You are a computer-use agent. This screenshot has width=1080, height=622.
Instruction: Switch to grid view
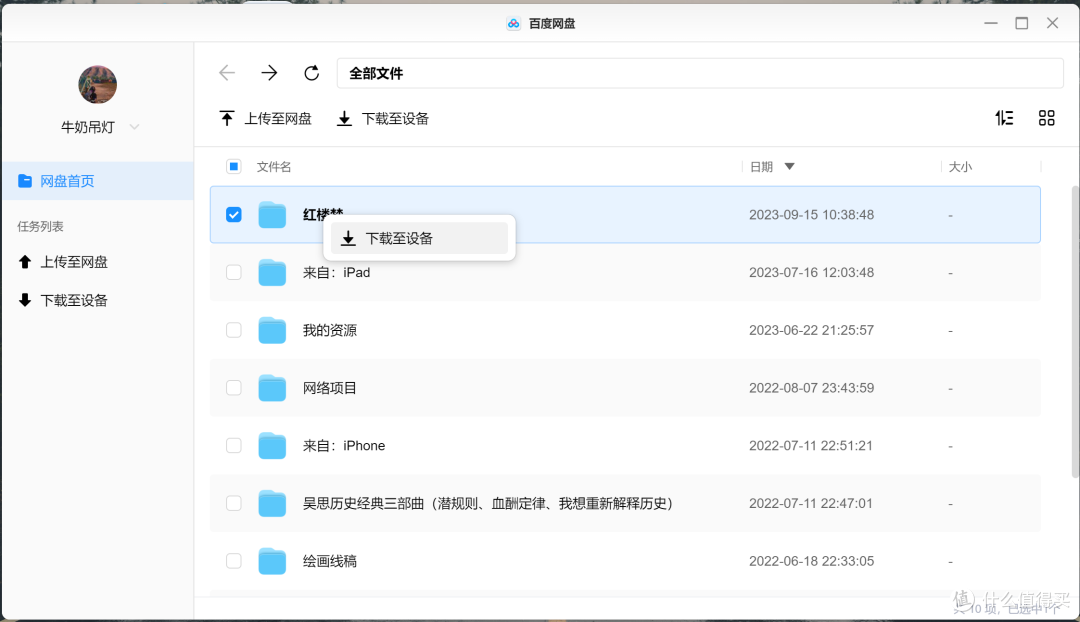[1046, 118]
